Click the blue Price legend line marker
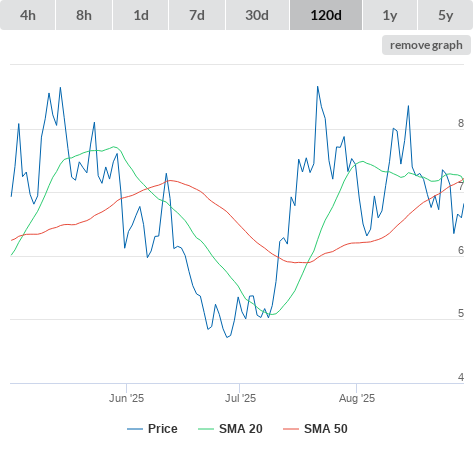 coord(135,429)
